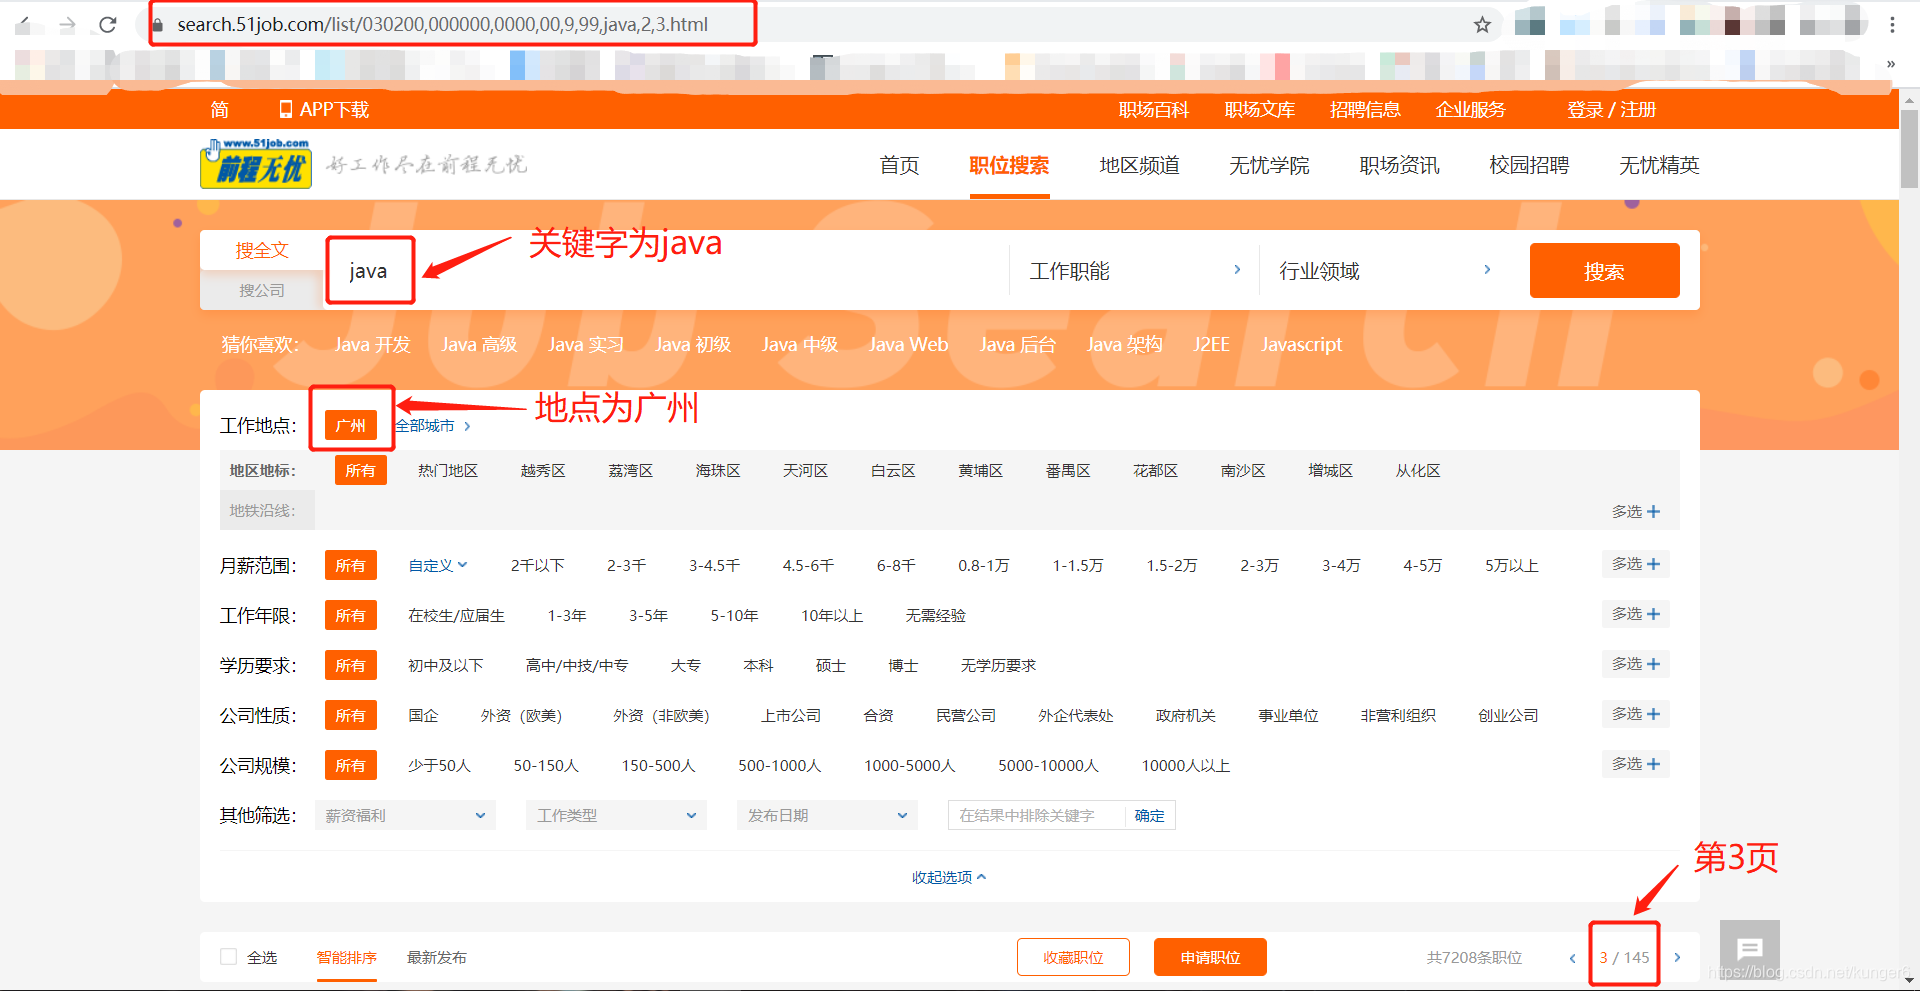The image size is (1920, 991).
Task: Open the 地区频道 navigation tab
Action: pos(1139,165)
